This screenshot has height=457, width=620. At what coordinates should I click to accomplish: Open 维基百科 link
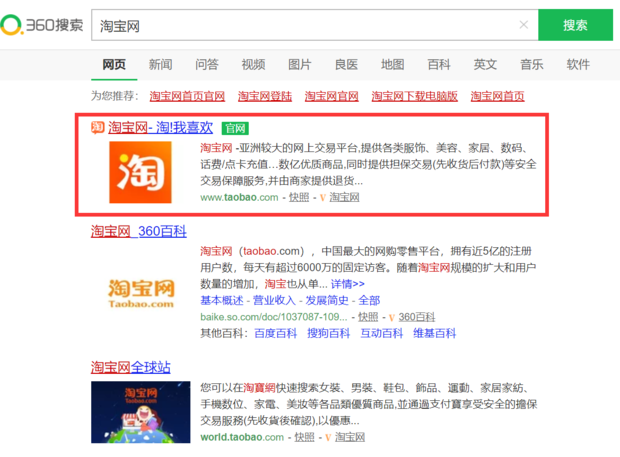coord(435,333)
